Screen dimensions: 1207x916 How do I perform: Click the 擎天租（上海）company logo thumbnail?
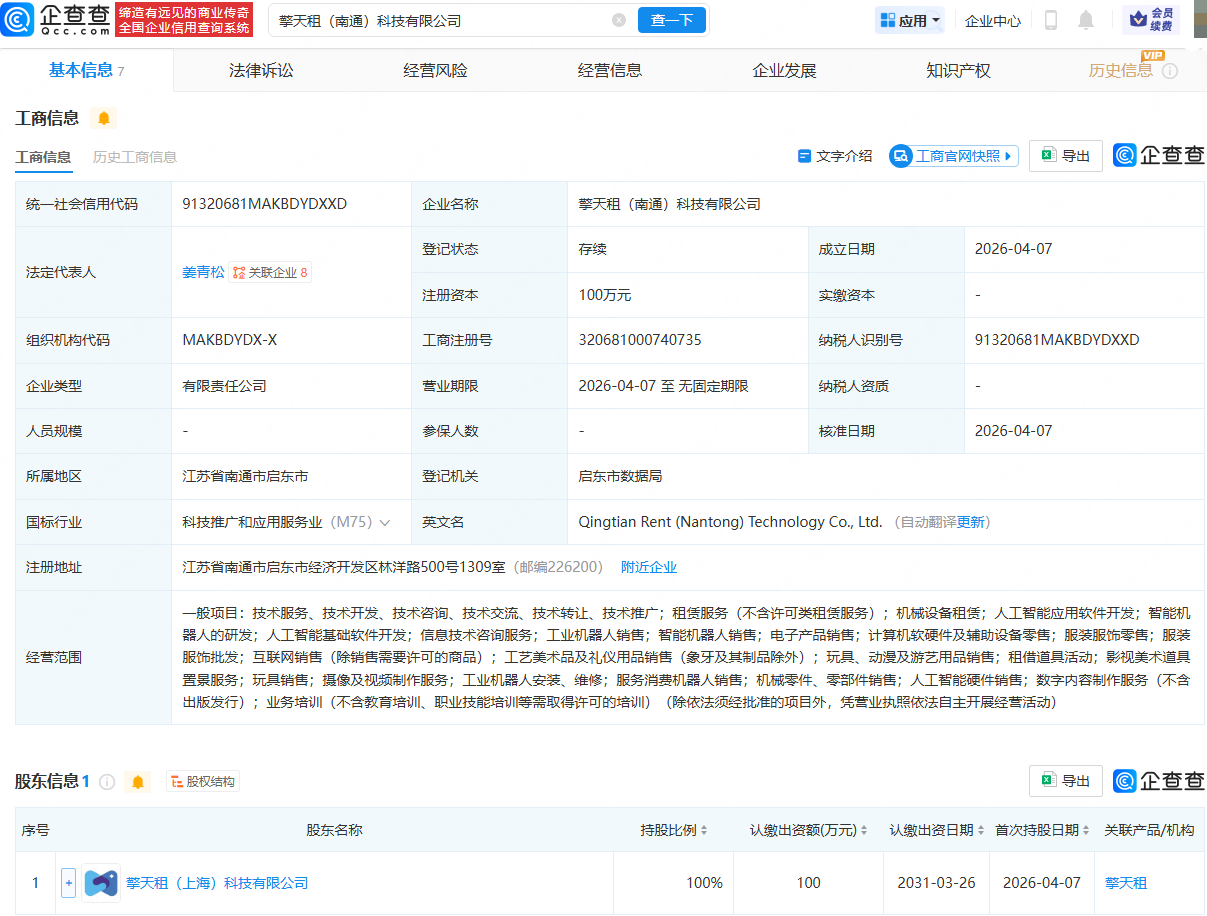click(101, 883)
